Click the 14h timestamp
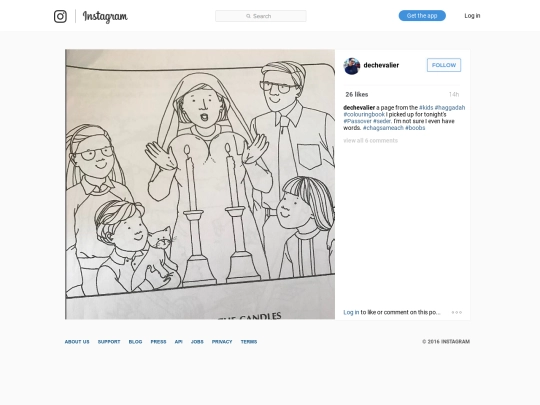The width and height of the screenshot is (540, 405). click(454, 94)
